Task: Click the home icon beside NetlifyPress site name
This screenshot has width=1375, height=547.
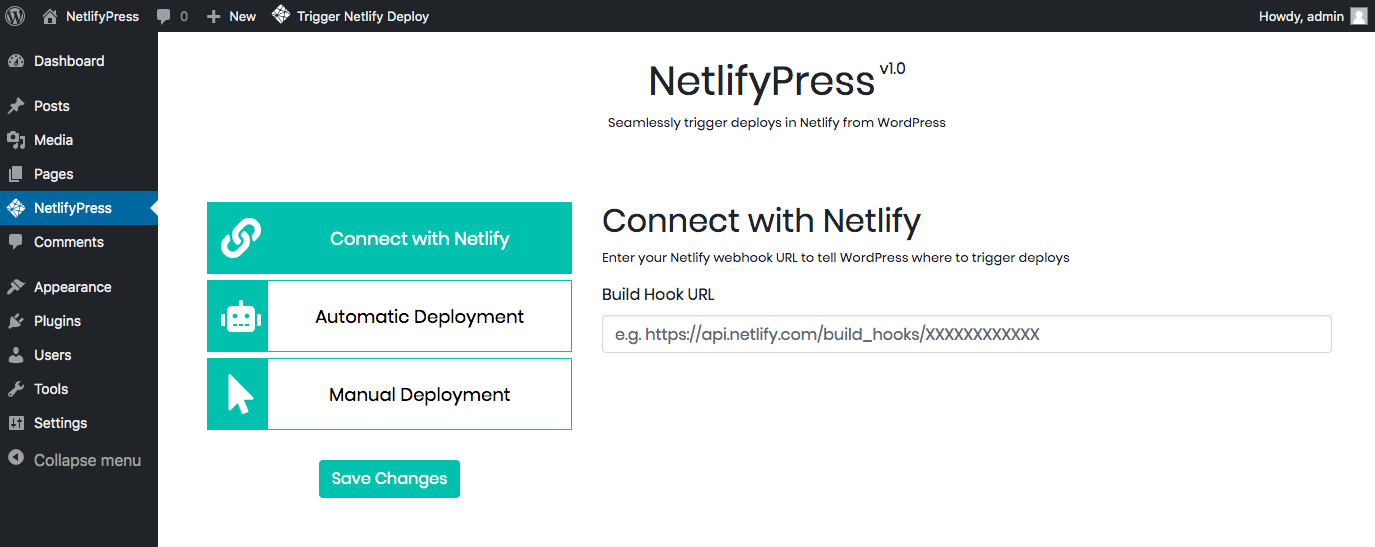Action: point(50,16)
